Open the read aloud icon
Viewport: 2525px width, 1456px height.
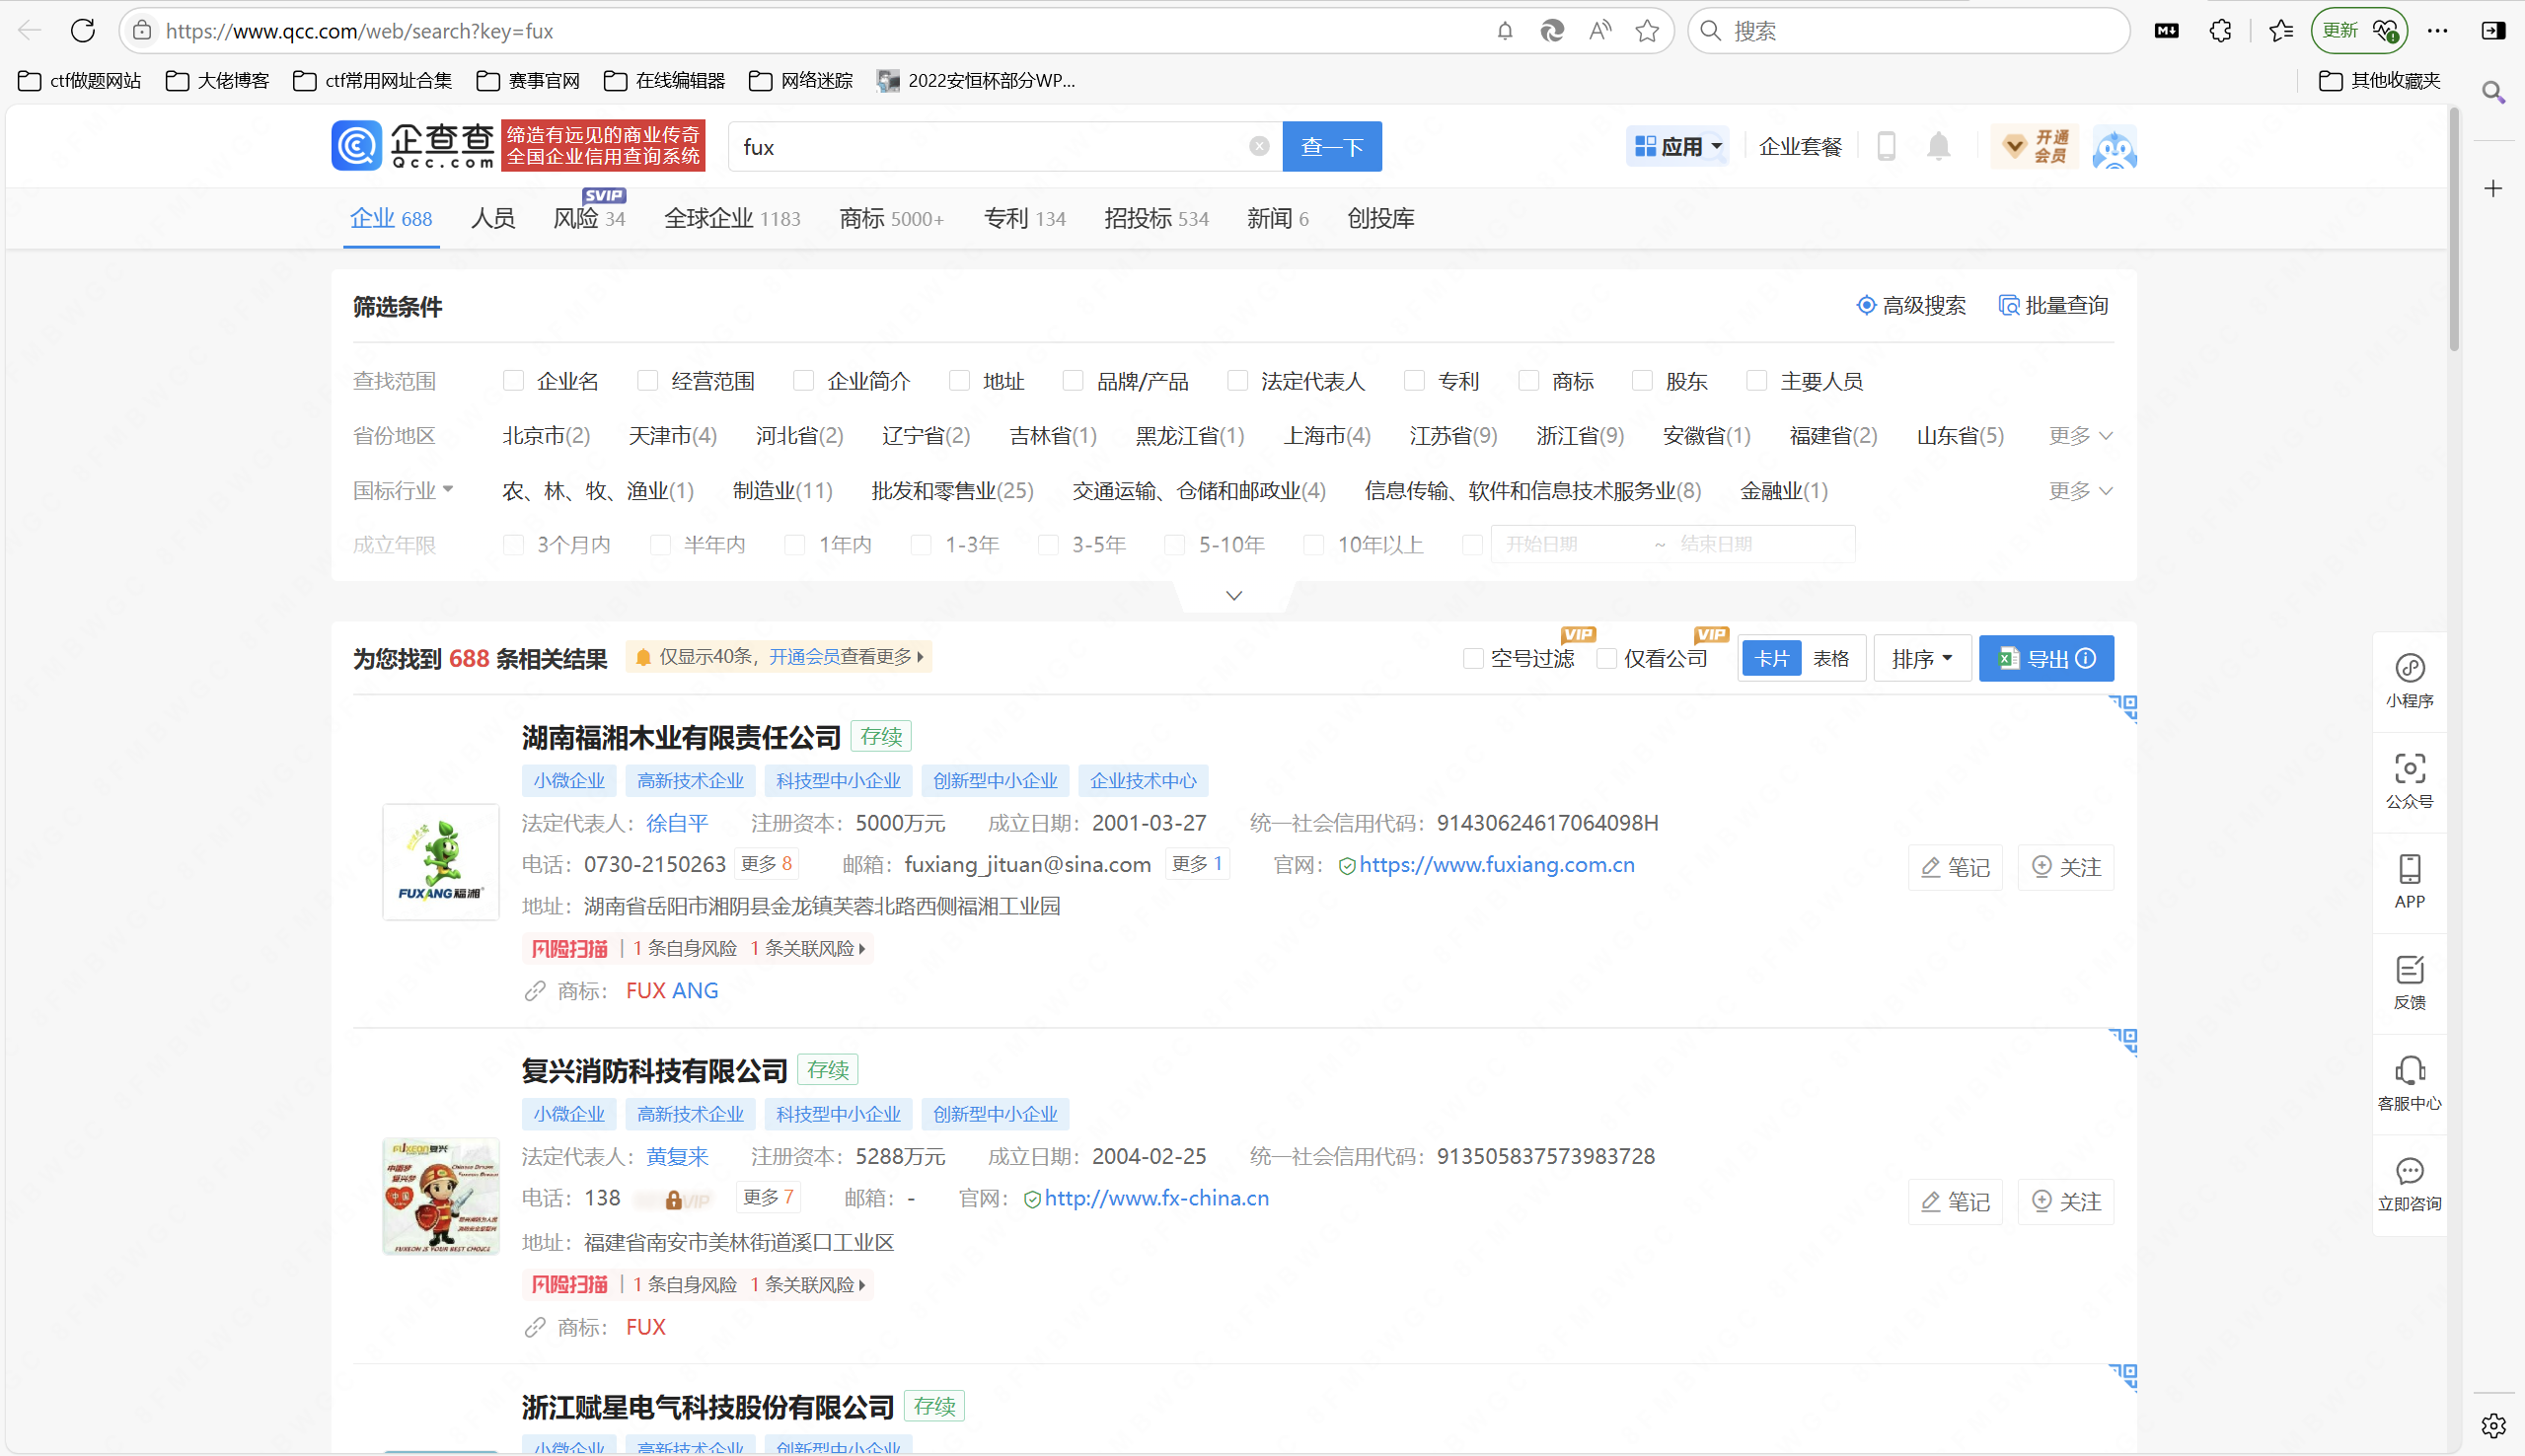pyautogui.click(x=1600, y=31)
